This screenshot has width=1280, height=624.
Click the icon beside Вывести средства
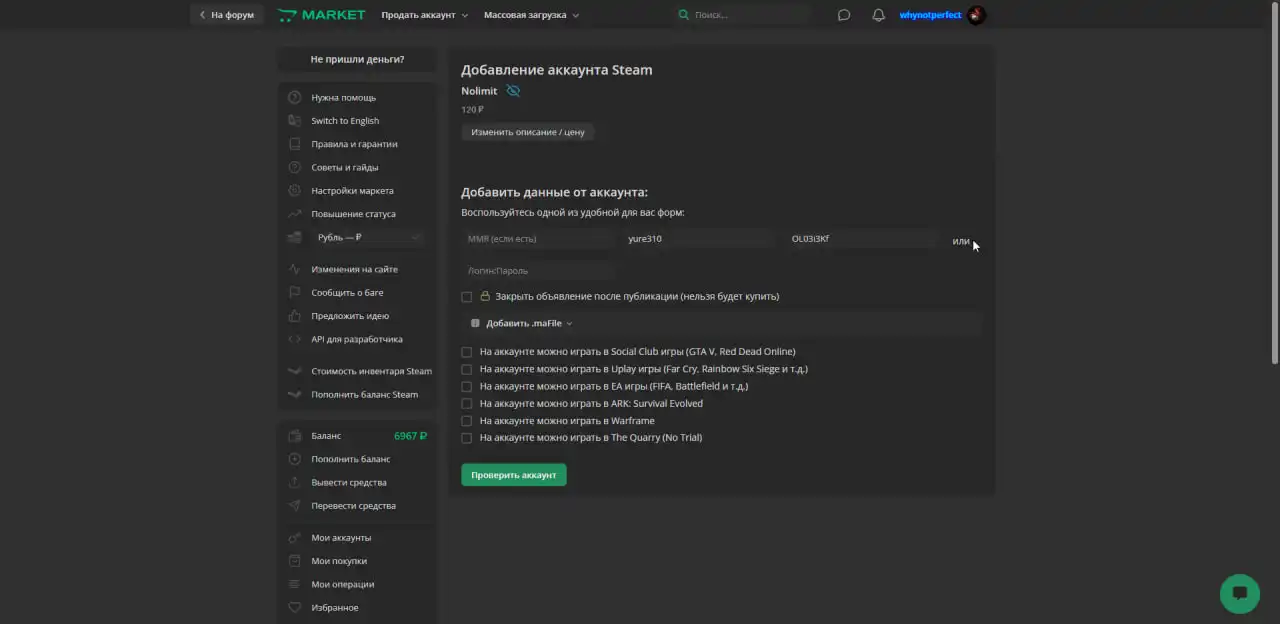(x=294, y=482)
